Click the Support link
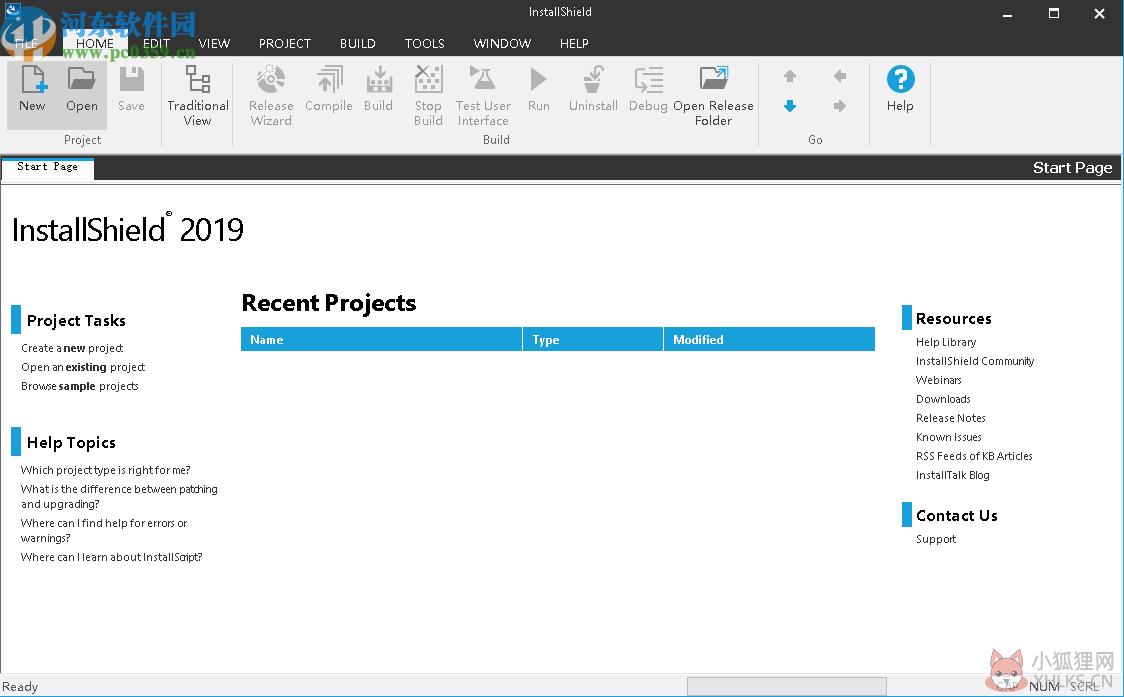 point(935,539)
